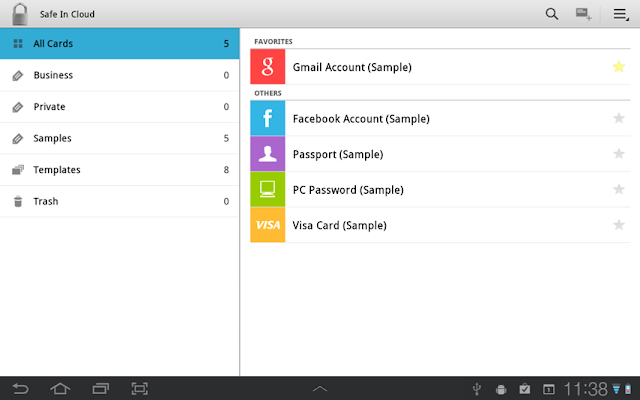Open the recent apps button
The image size is (640, 400).
(x=100, y=389)
